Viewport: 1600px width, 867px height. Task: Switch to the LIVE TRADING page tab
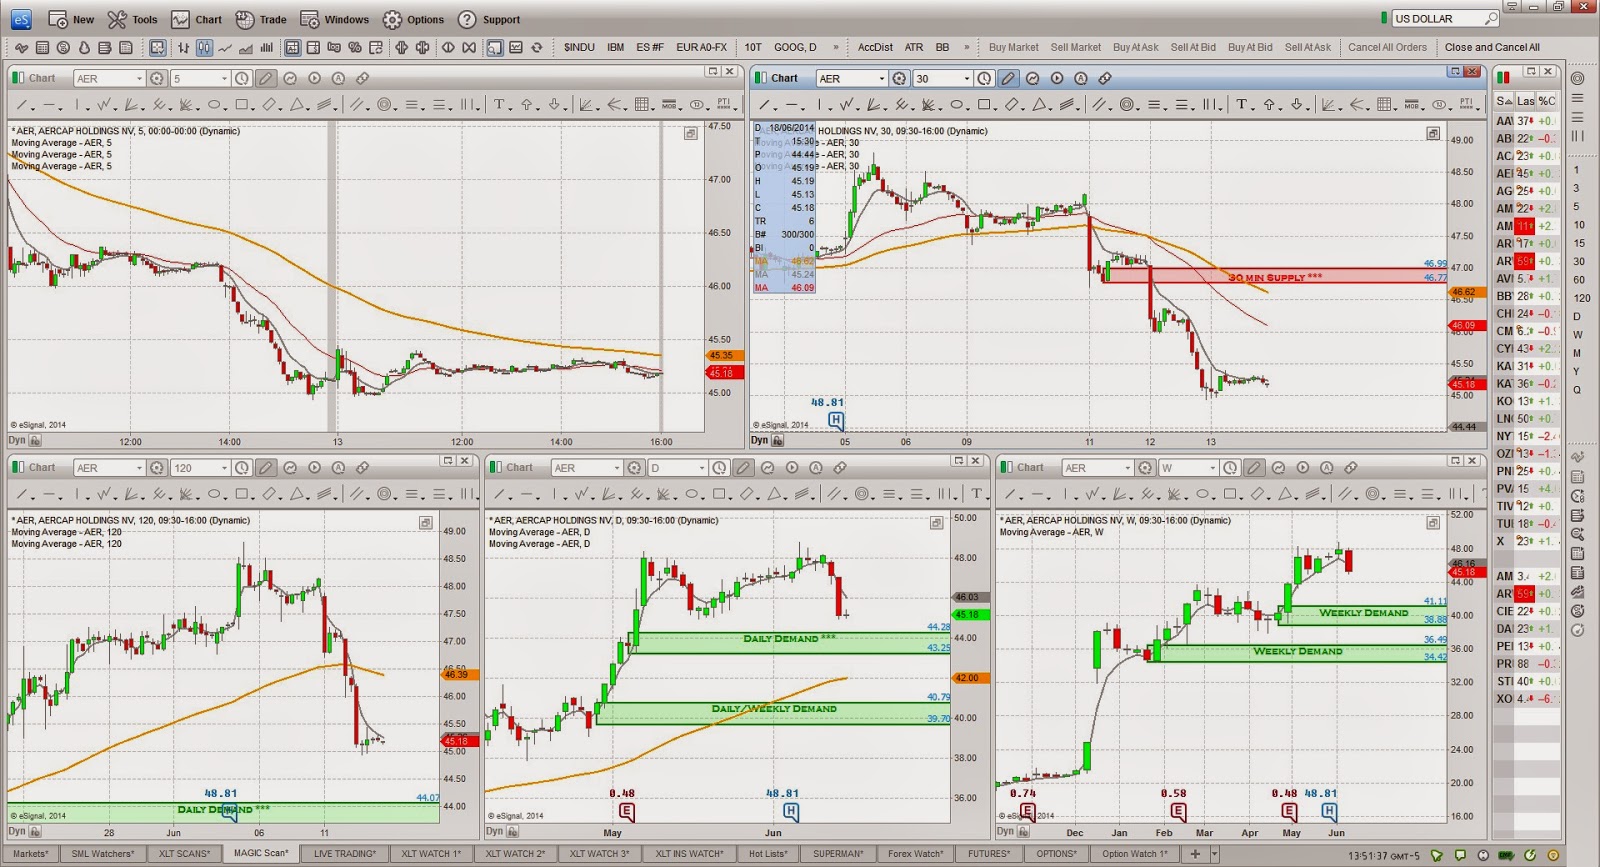345,854
